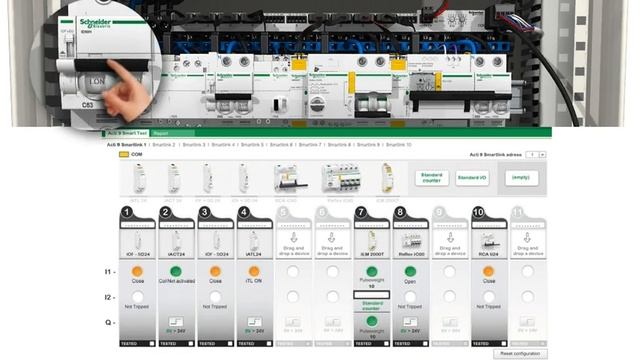Click the Standard I/O palette button

(472, 178)
